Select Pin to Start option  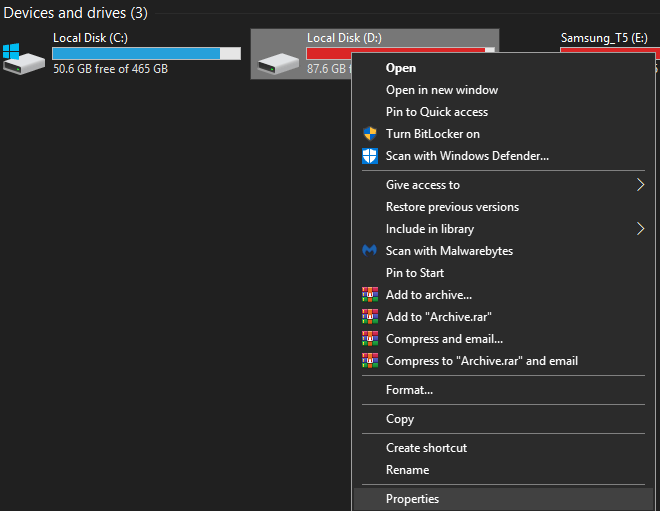pos(415,273)
